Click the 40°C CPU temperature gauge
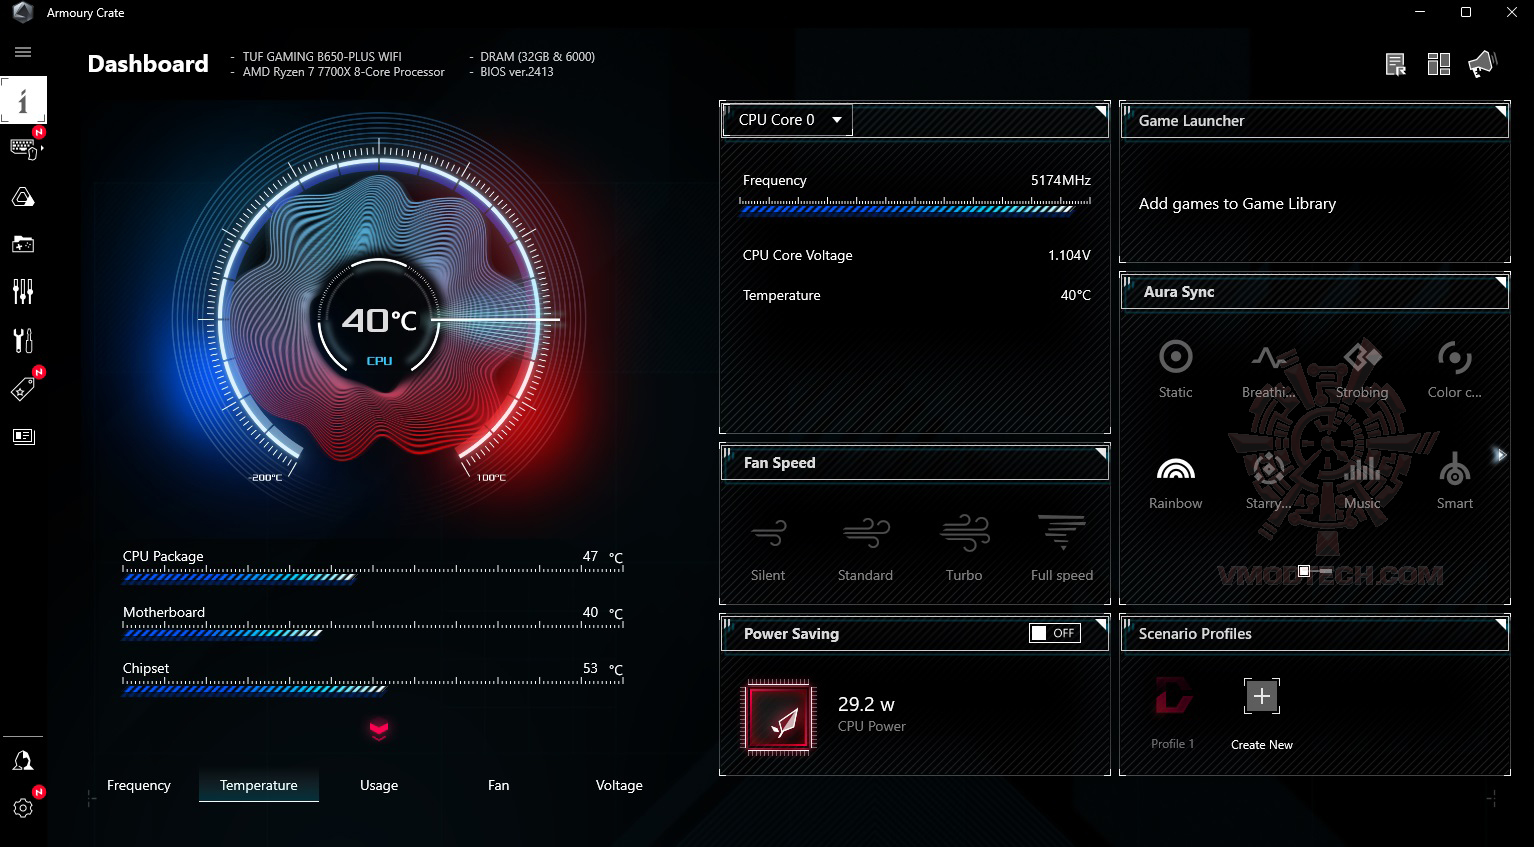Image resolution: width=1534 pixels, height=847 pixels. [x=379, y=322]
